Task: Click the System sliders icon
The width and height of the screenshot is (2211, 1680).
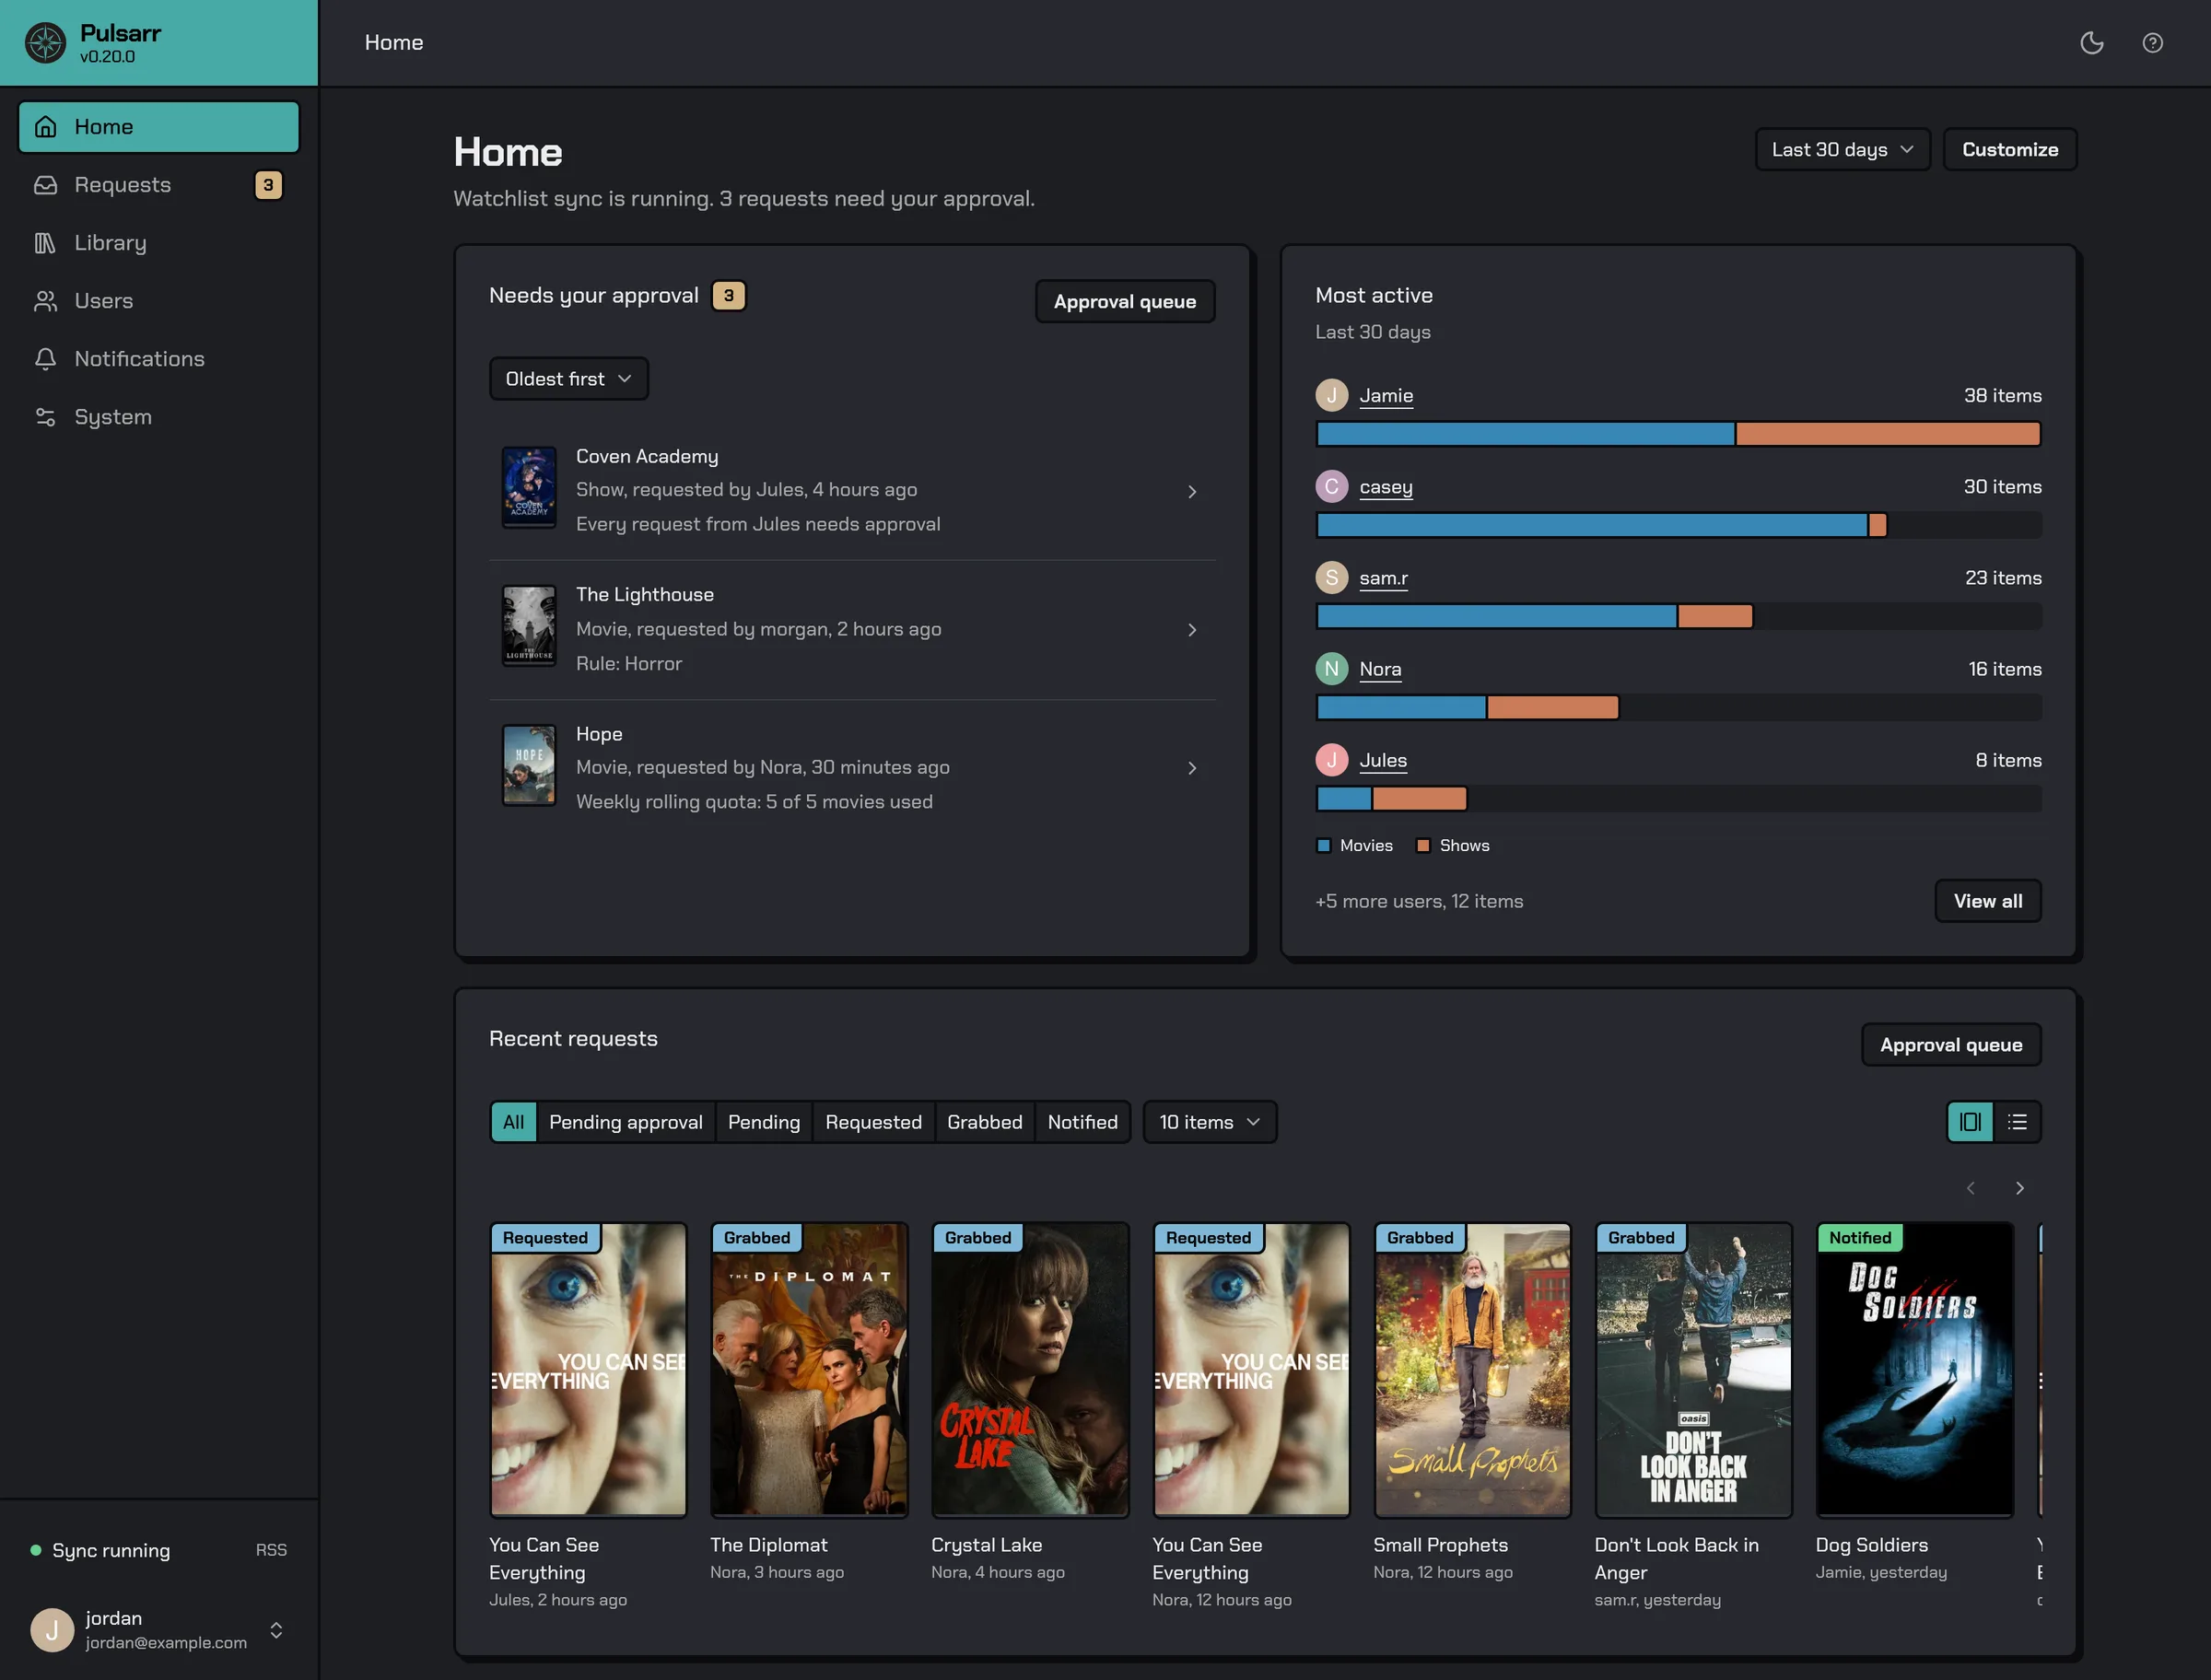Action: 46,417
